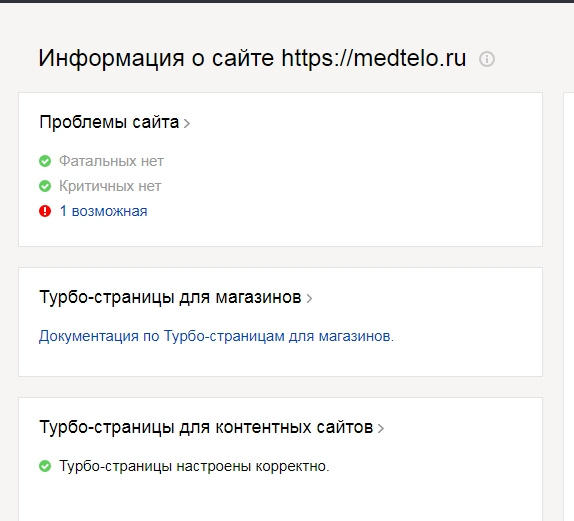Click the green check next to Критичных нет
The width and height of the screenshot is (574, 521).
[x=45, y=186]
